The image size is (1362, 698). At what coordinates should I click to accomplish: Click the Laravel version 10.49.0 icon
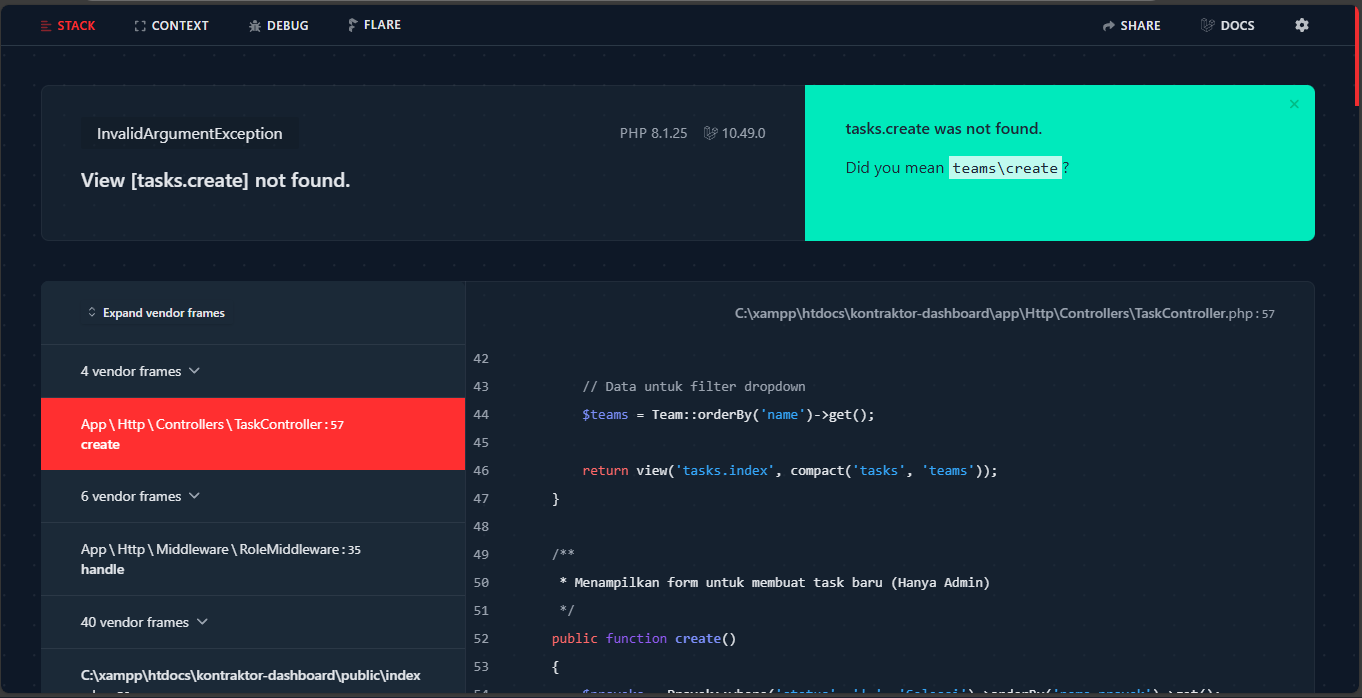(x=710, y=133)
